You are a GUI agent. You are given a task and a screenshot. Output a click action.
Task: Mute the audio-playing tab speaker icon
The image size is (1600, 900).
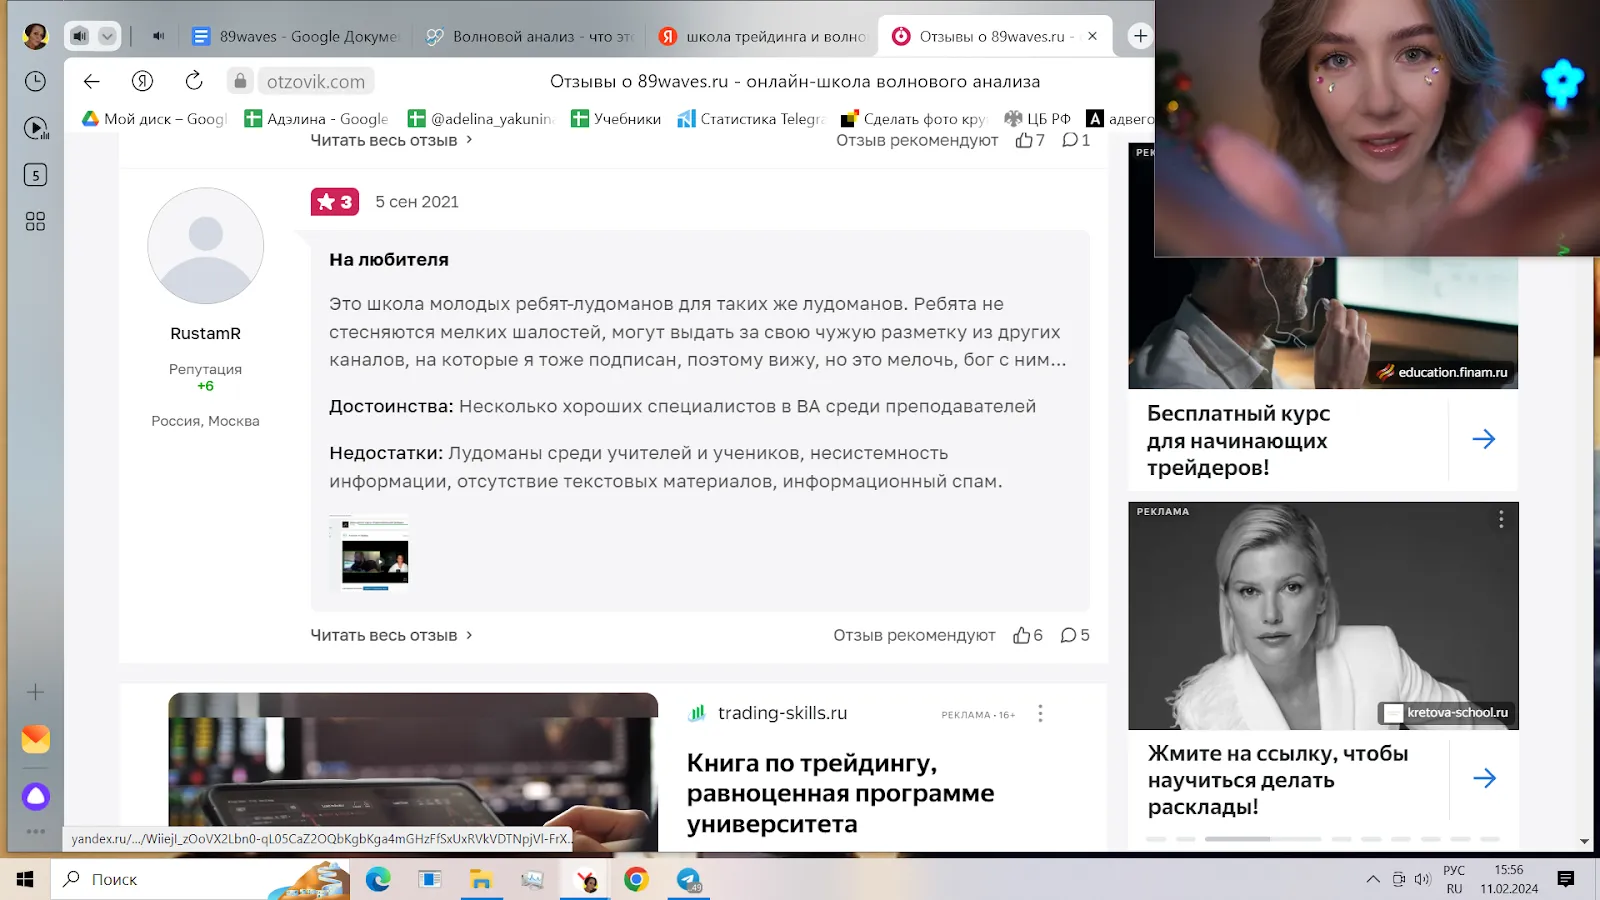(158, 36)
